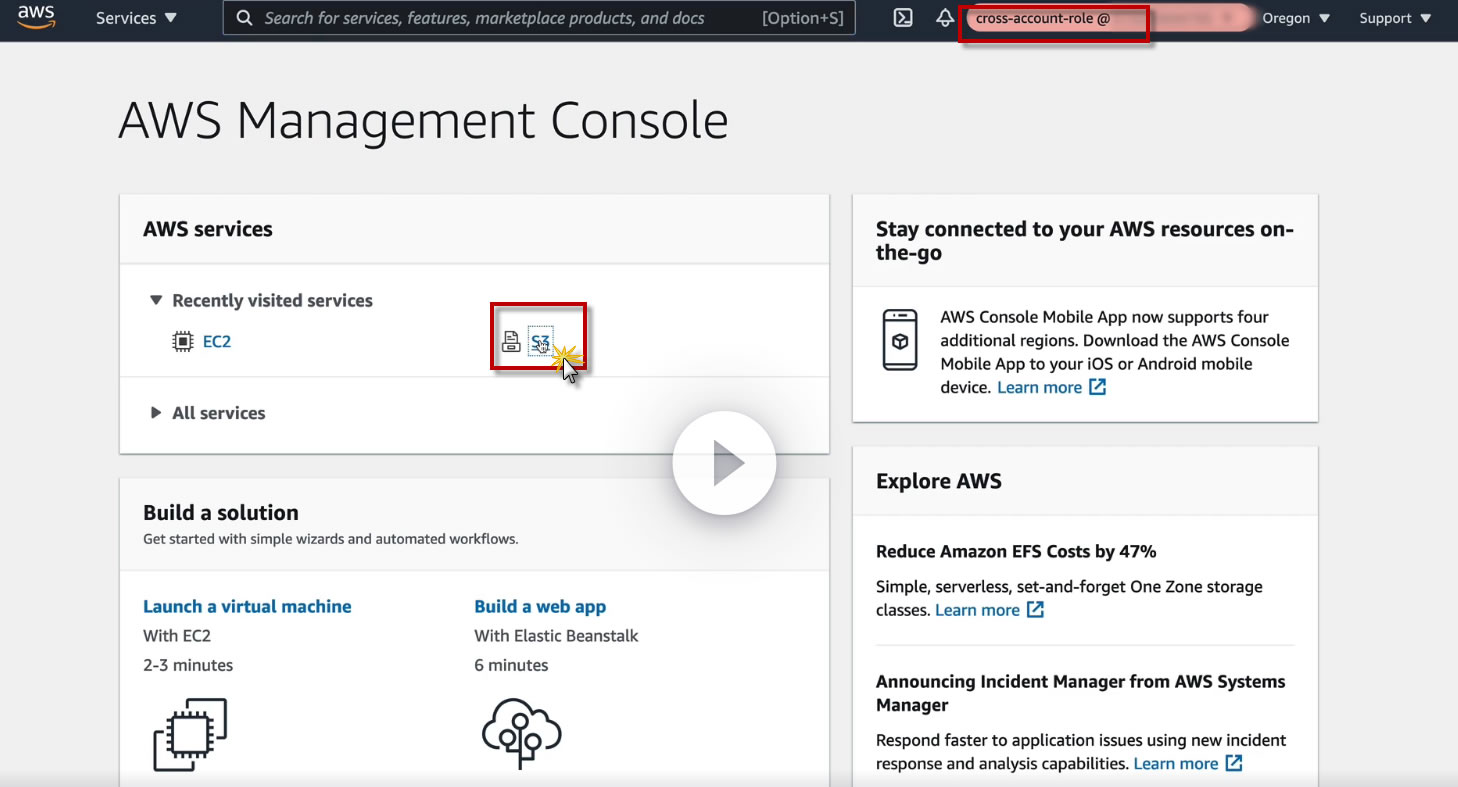Click the 'With Elastic Beanstalk' text
1458x787 pixels.
click(x=556, y=636)
